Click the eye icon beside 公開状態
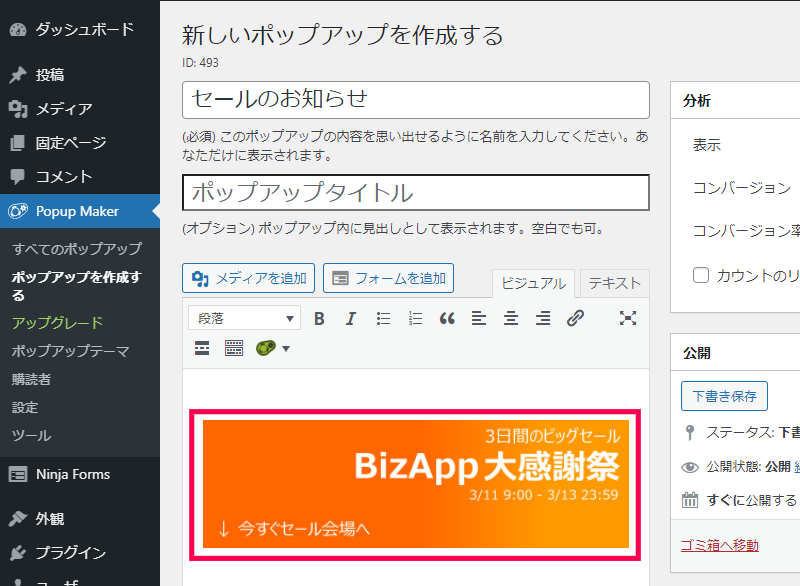800x586 pixels. [690, 467]
